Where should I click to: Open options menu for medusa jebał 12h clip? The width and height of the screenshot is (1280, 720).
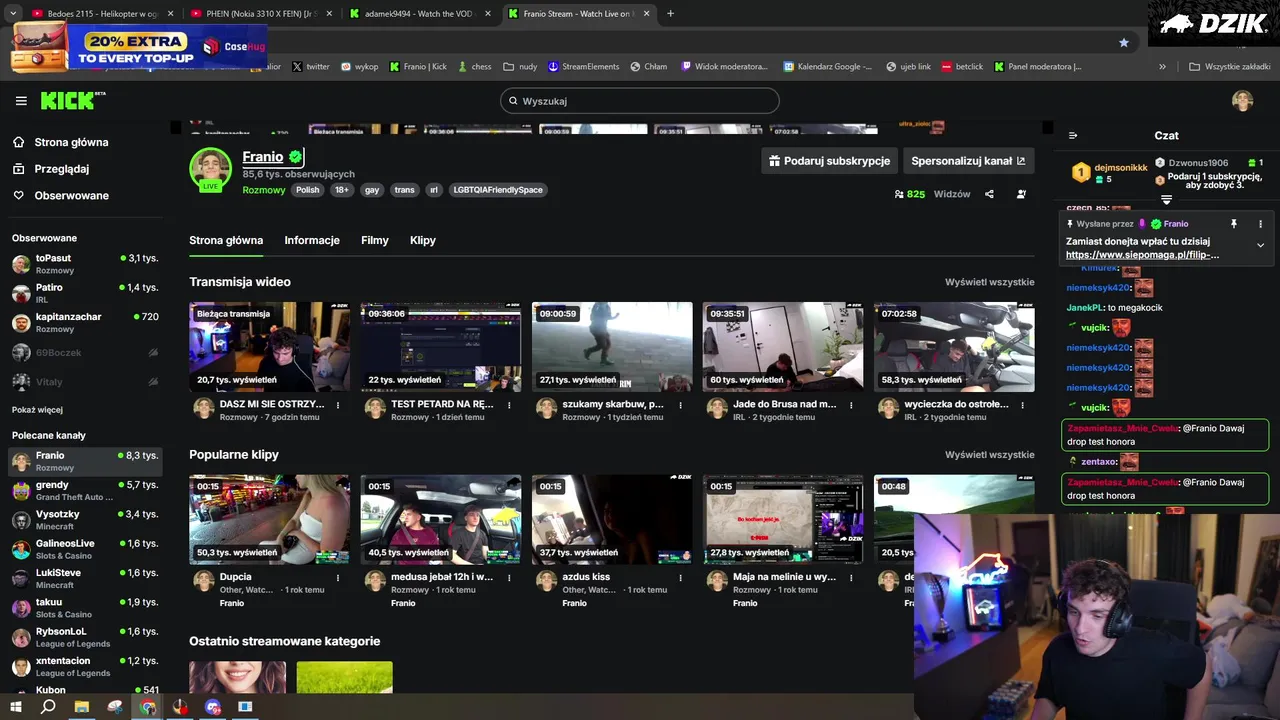point(509,577)
